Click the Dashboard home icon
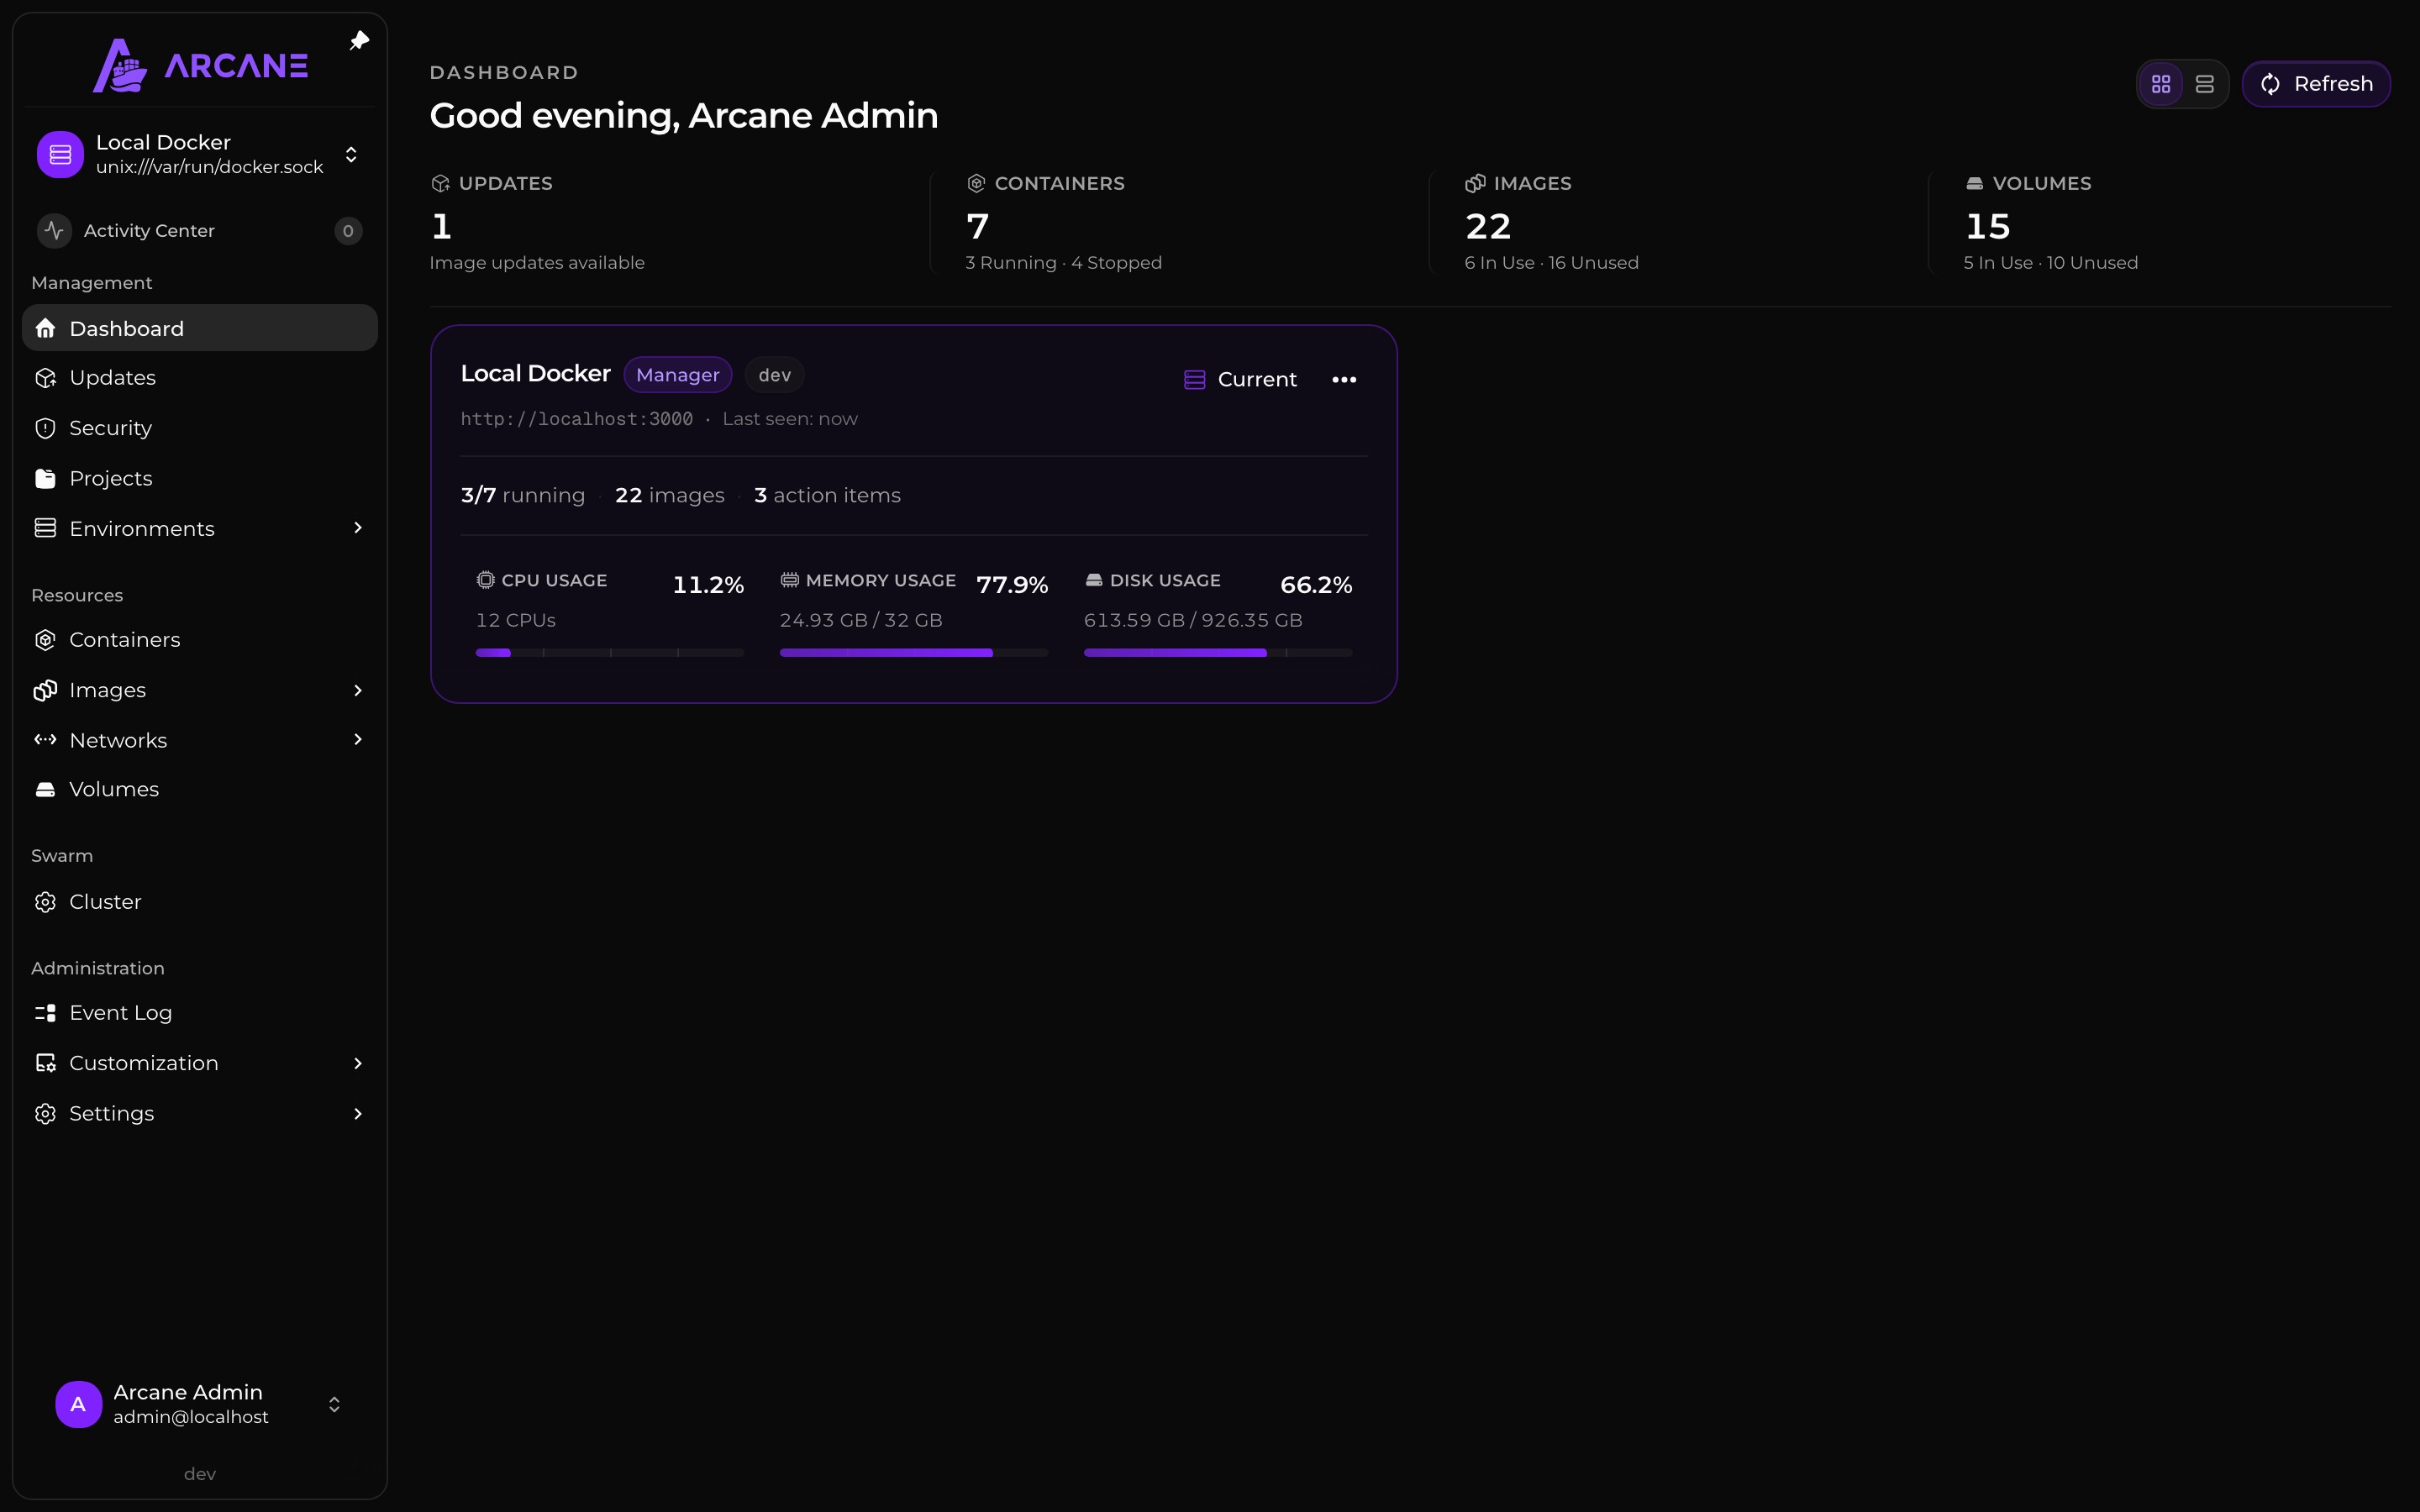This screenshot has height=1512, width=2420. [45, 328]
